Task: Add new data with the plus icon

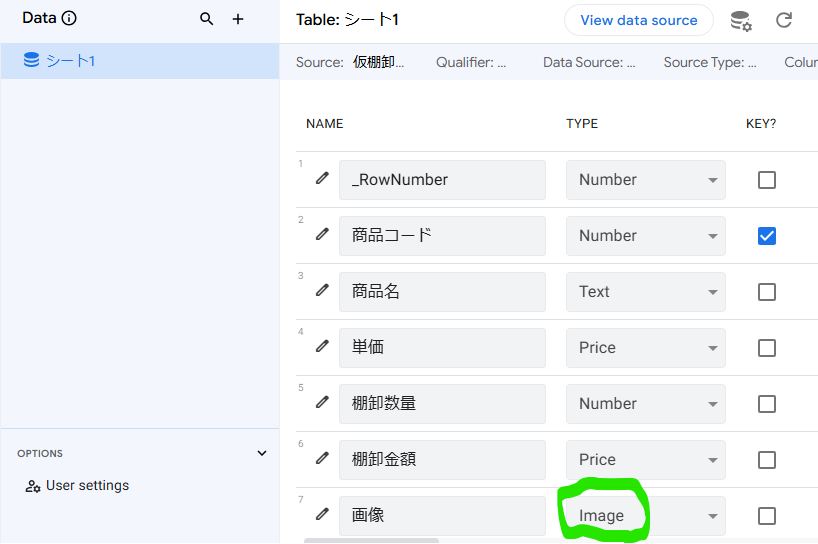Action: pyautogui.click(x=238, y=19)
